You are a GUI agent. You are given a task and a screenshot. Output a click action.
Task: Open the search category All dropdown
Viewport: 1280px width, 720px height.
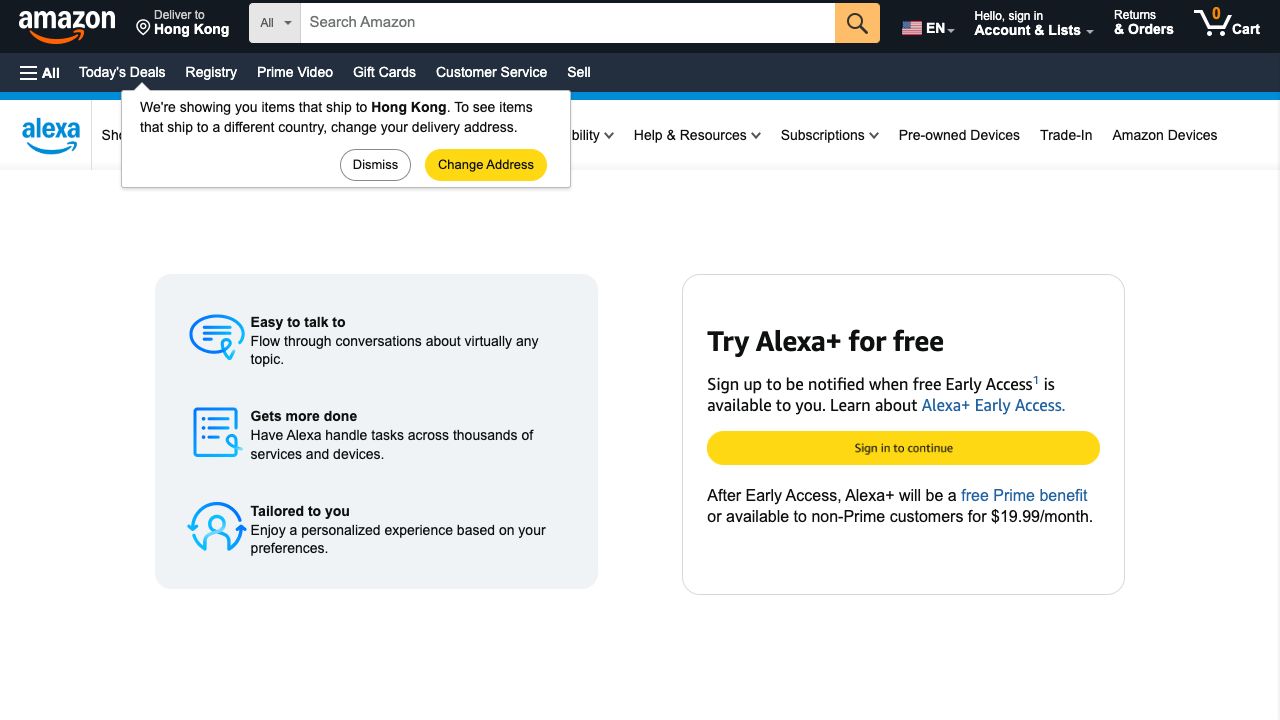tap(275, 23)
